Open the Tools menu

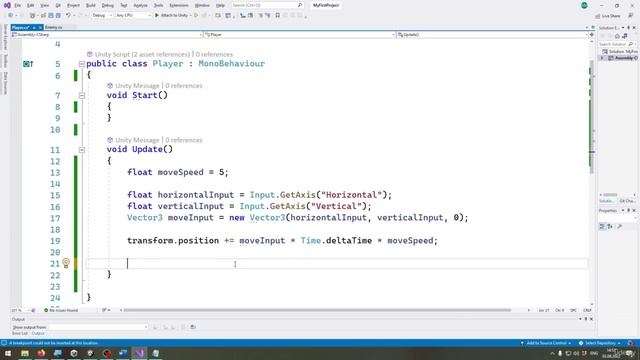click(158, 5)
